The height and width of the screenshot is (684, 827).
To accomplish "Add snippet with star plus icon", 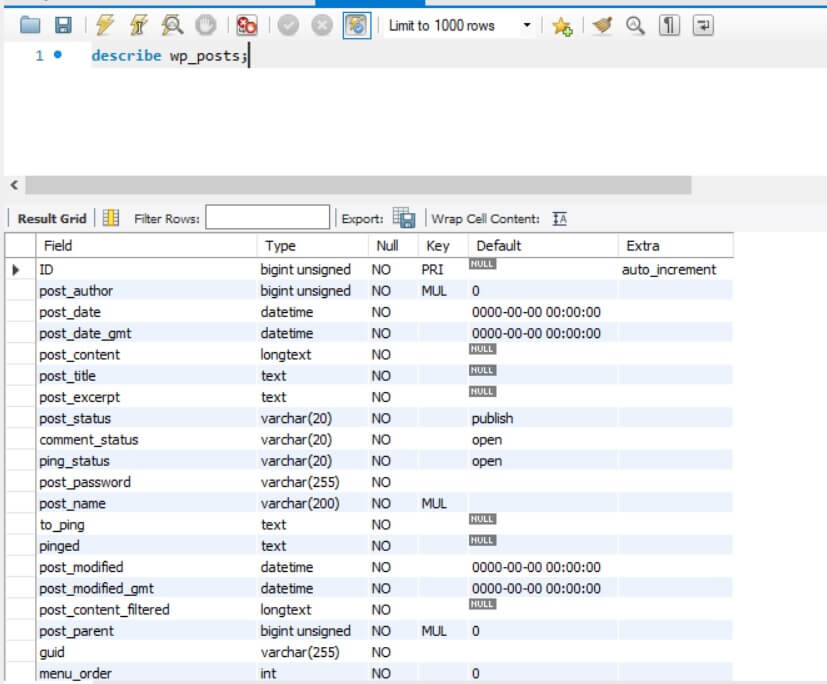I will 562,25.
